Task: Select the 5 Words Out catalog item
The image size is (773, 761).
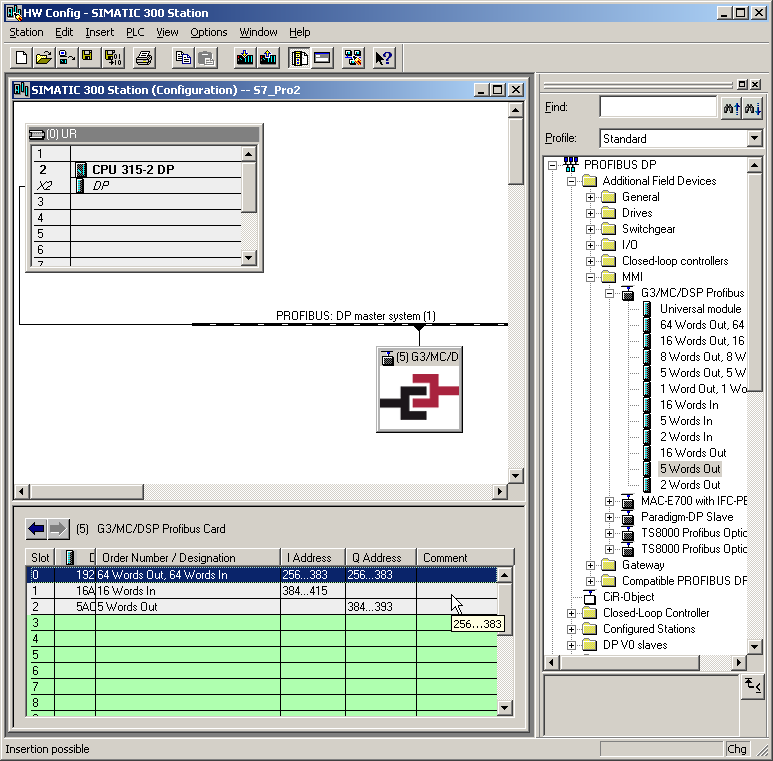Action: click(x=690, y=469)
